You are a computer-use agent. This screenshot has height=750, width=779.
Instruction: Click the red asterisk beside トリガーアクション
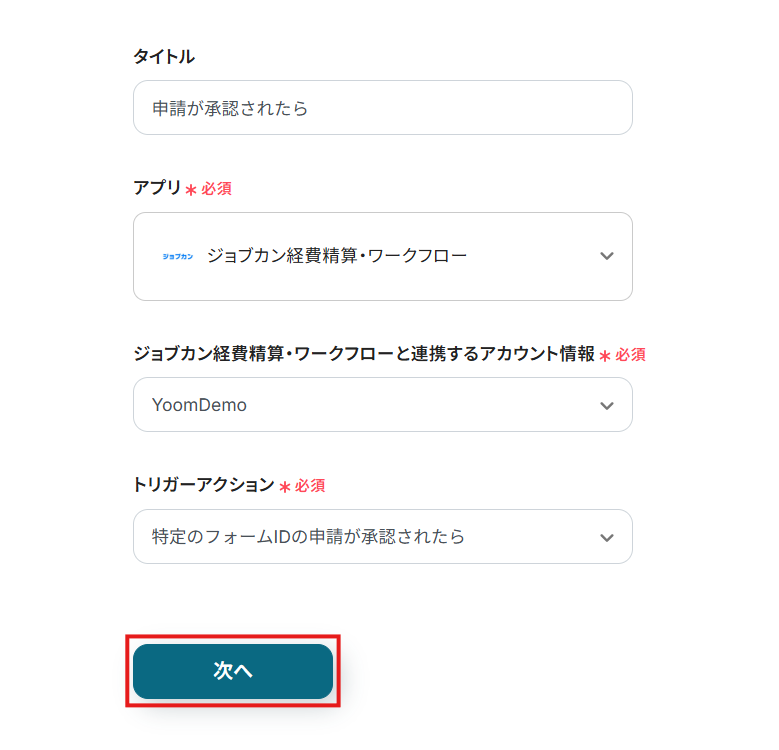click(x=285, y=486)
